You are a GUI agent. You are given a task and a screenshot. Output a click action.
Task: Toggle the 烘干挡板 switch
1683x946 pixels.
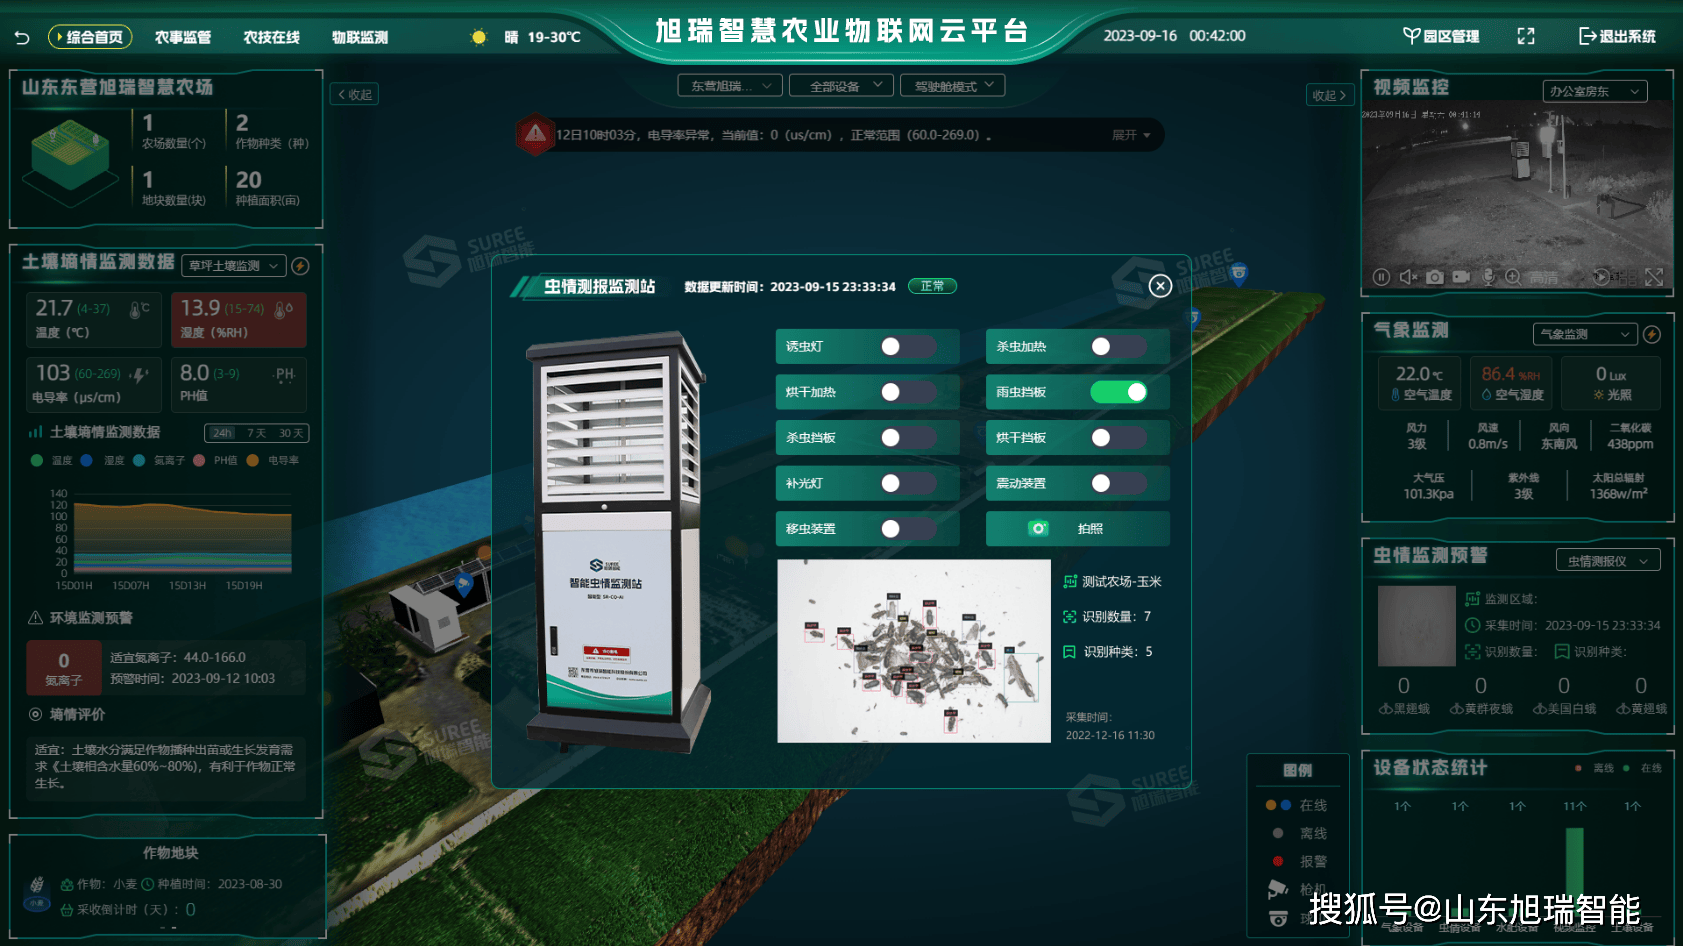point(1118,437)
